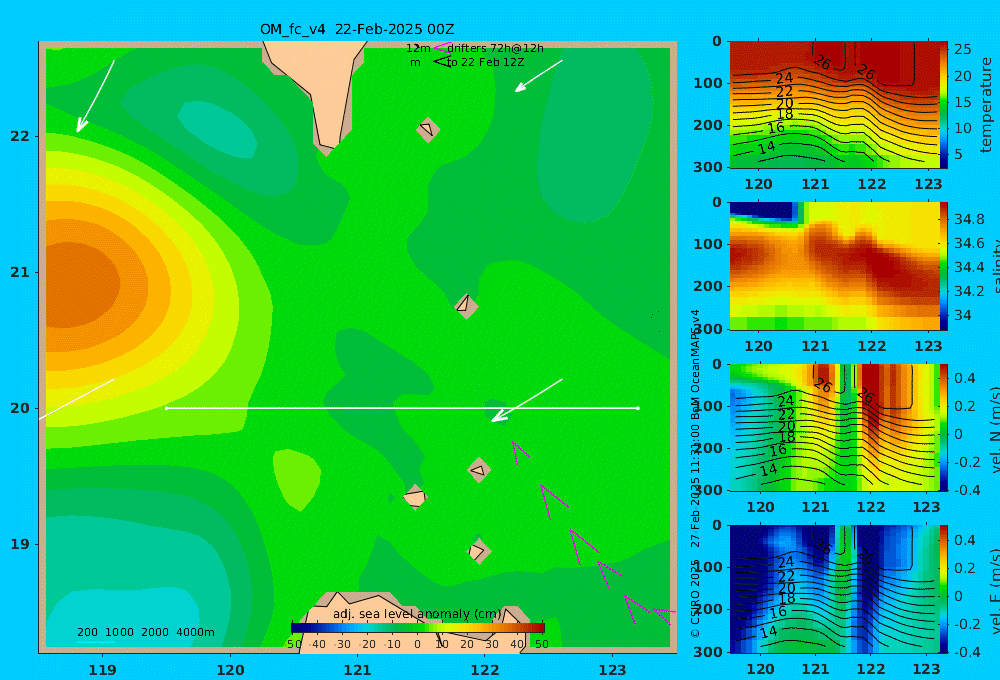Click the vertical 'temperature' axis label

tap(986, 105)
